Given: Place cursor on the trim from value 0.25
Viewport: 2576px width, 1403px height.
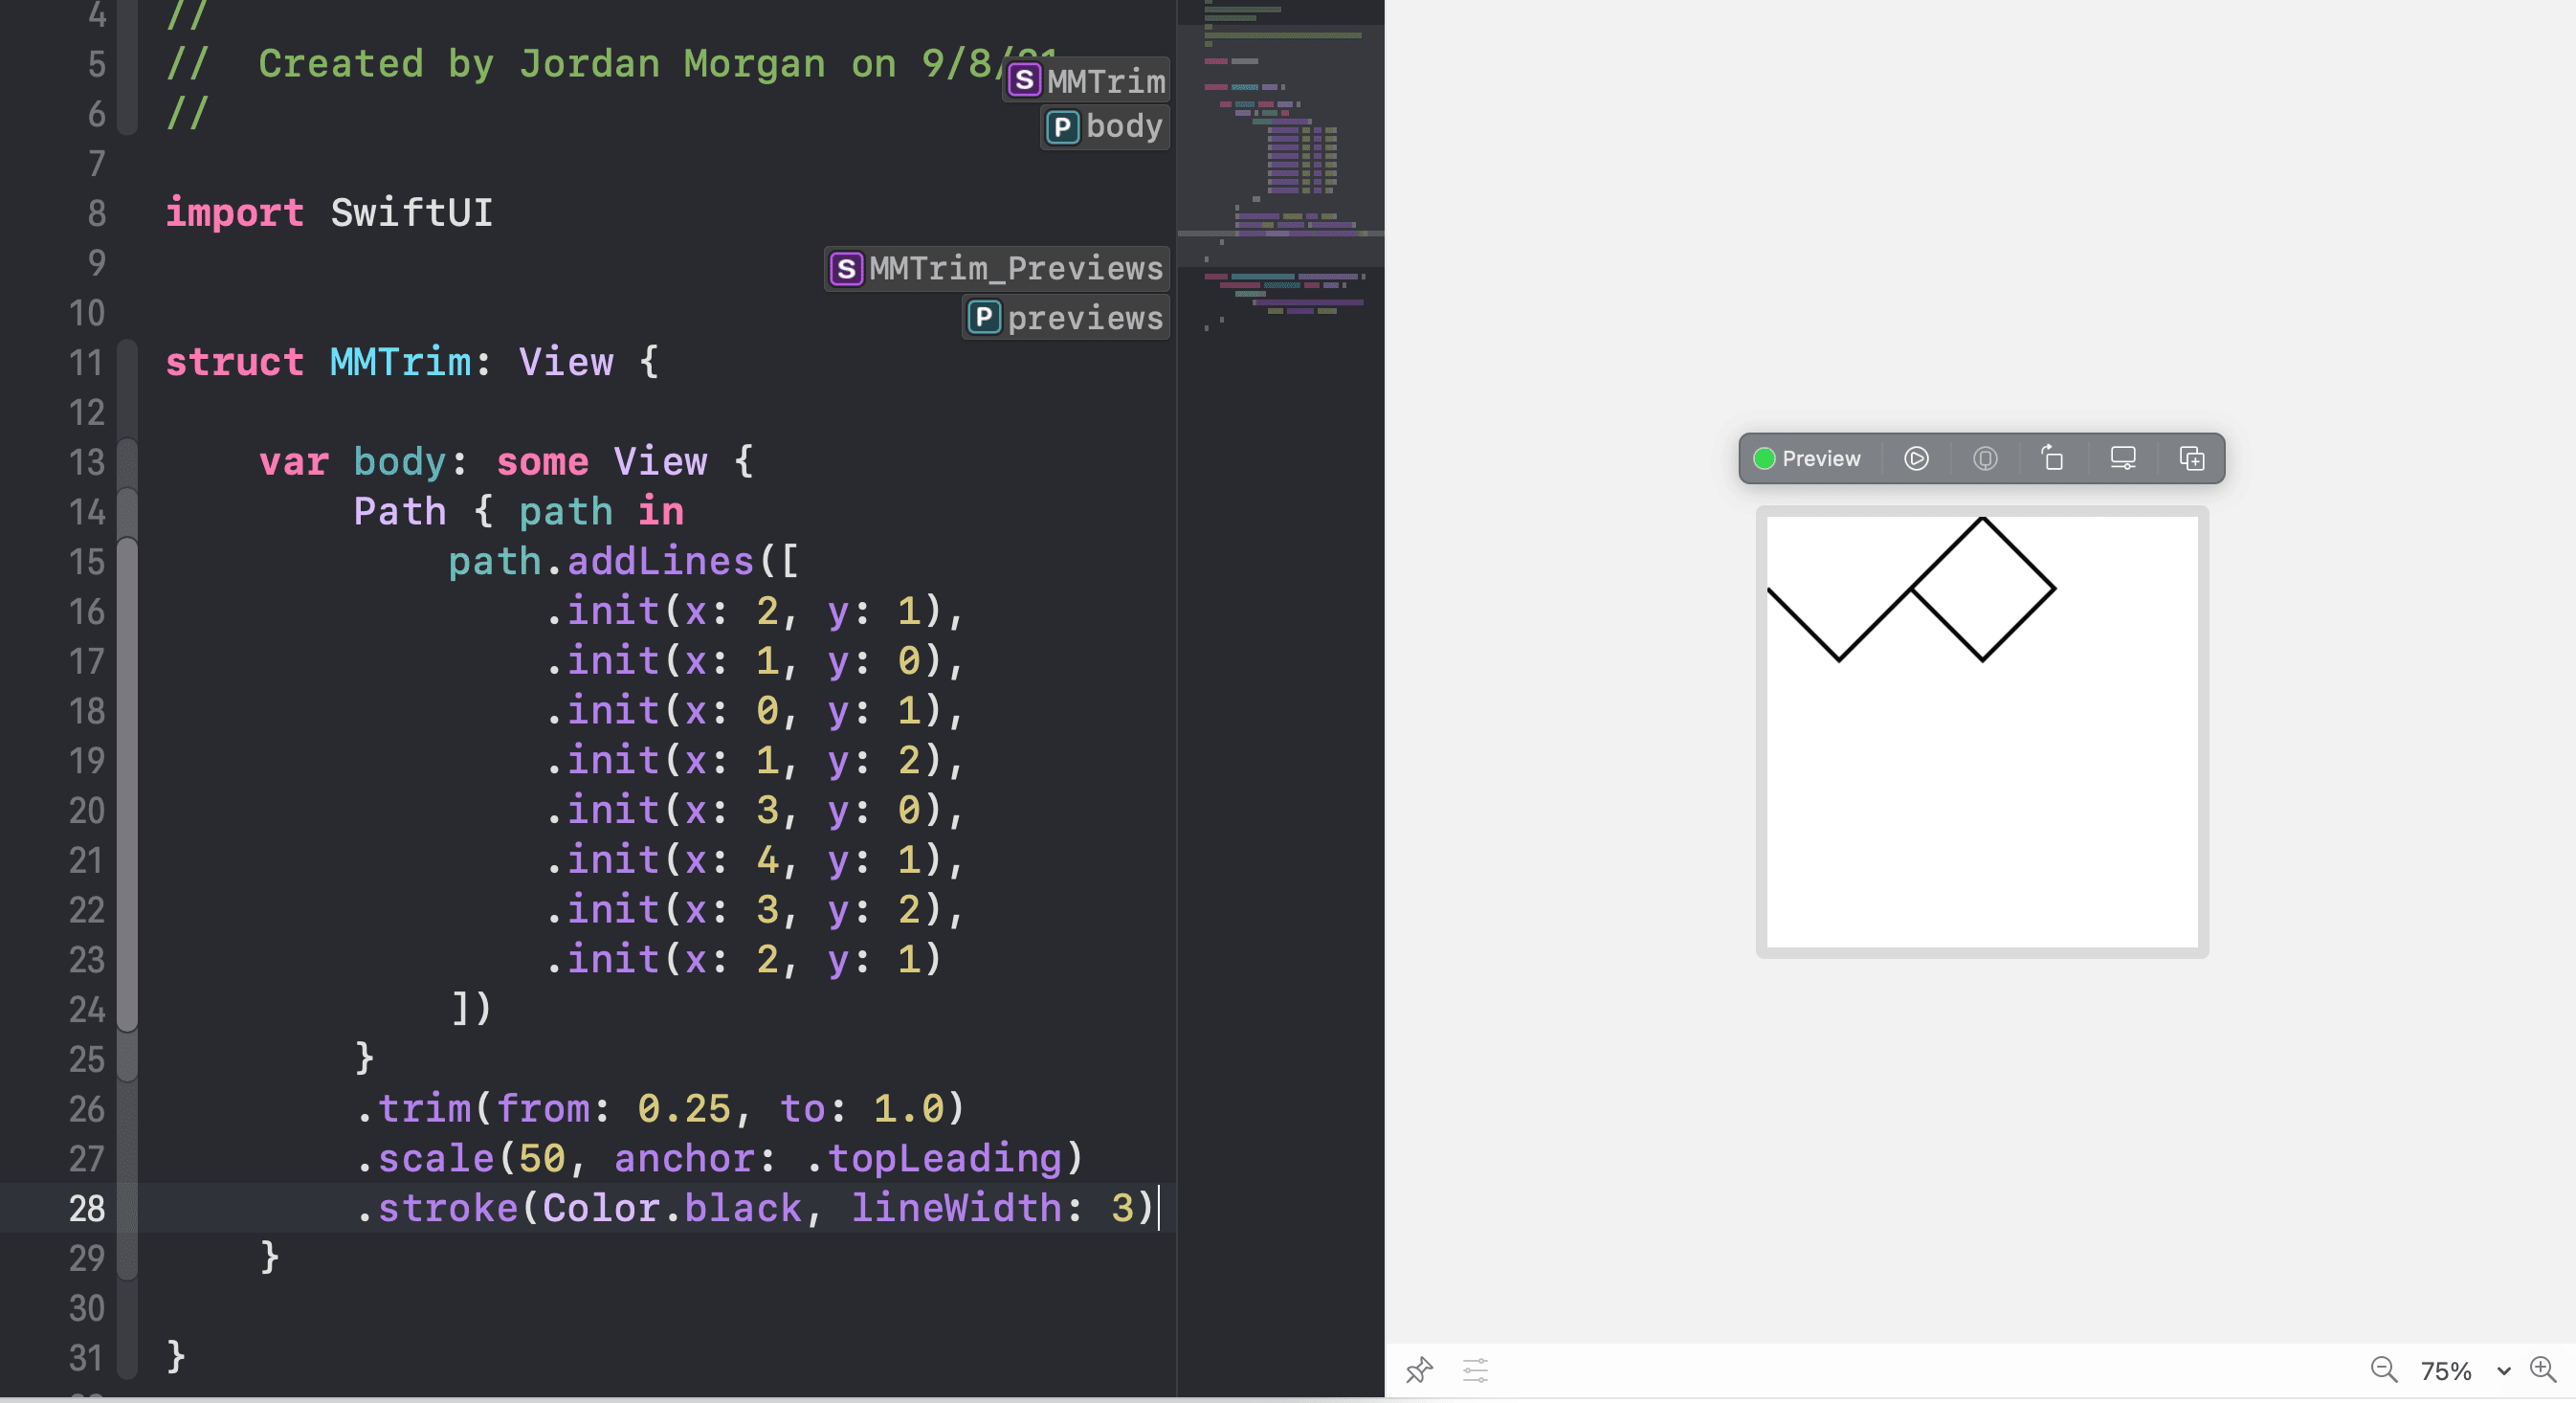Looking at the screenshot, I should coord(684,1108).
